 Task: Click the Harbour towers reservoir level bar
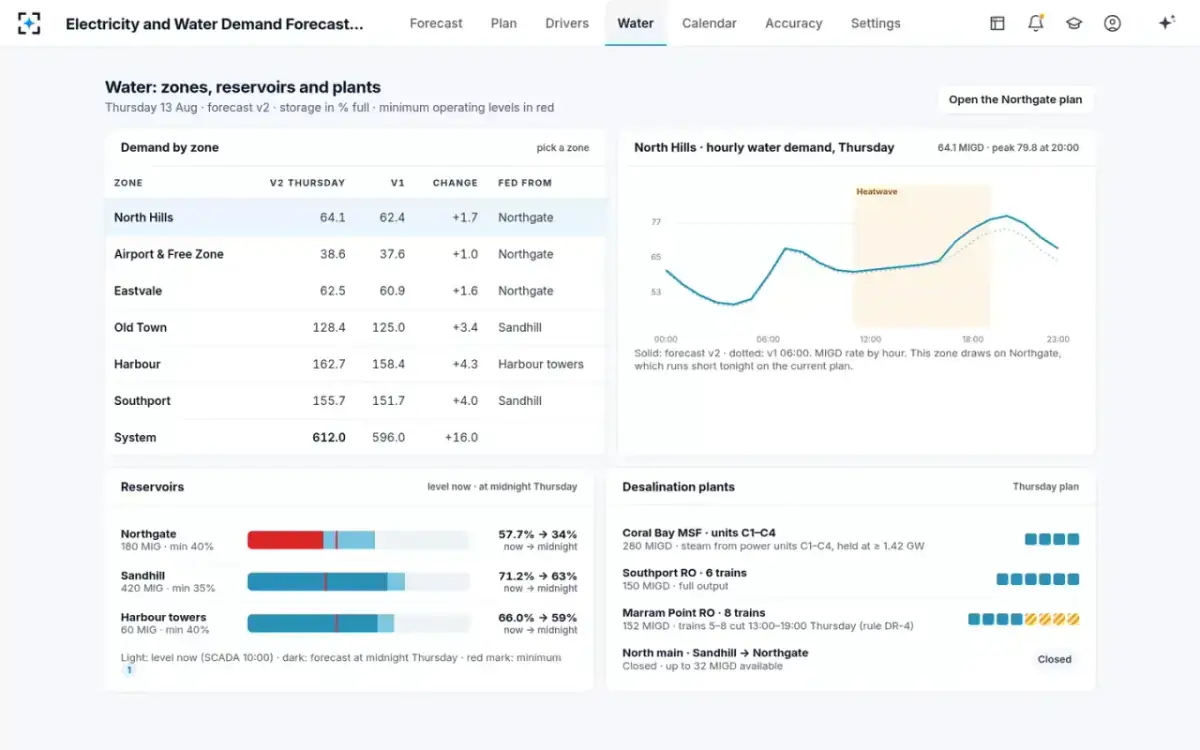click(x=358, y=623)
